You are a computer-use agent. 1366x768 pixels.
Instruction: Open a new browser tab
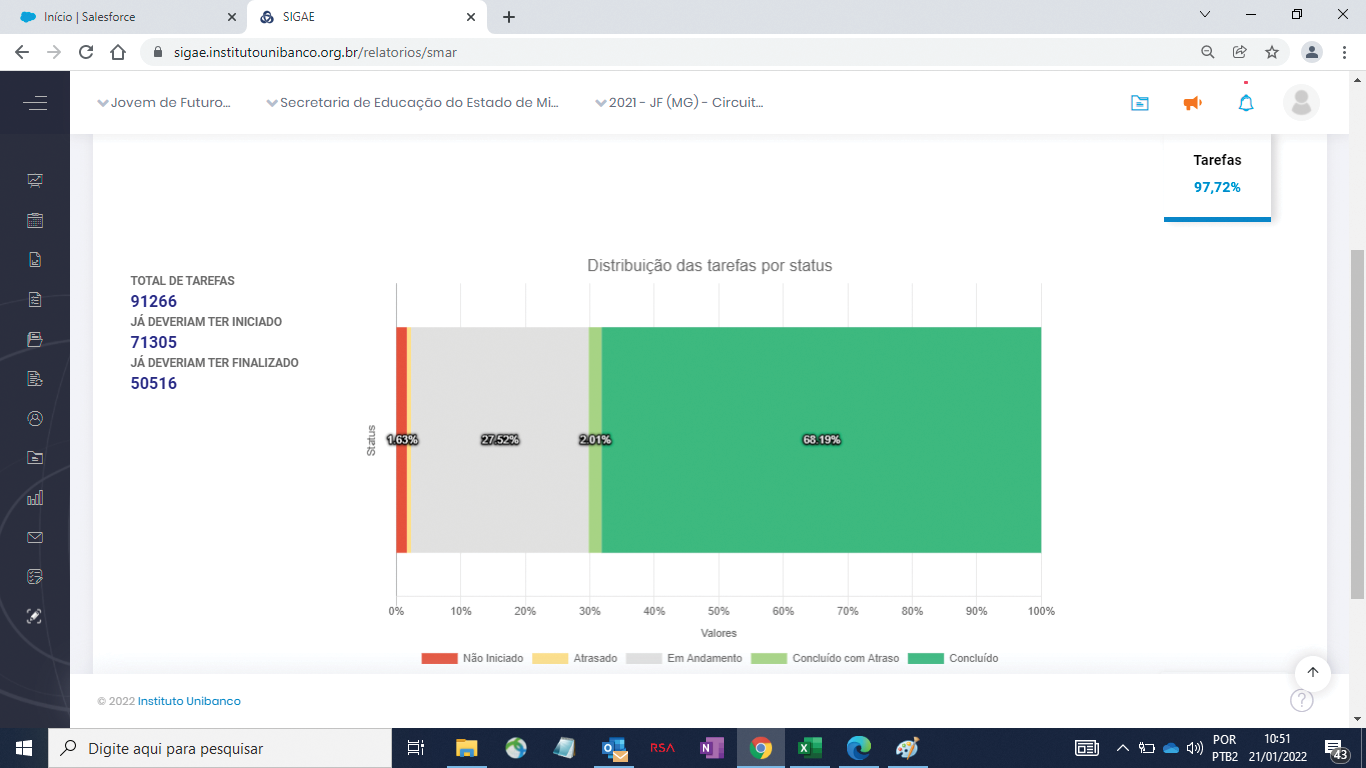[509, 17]
